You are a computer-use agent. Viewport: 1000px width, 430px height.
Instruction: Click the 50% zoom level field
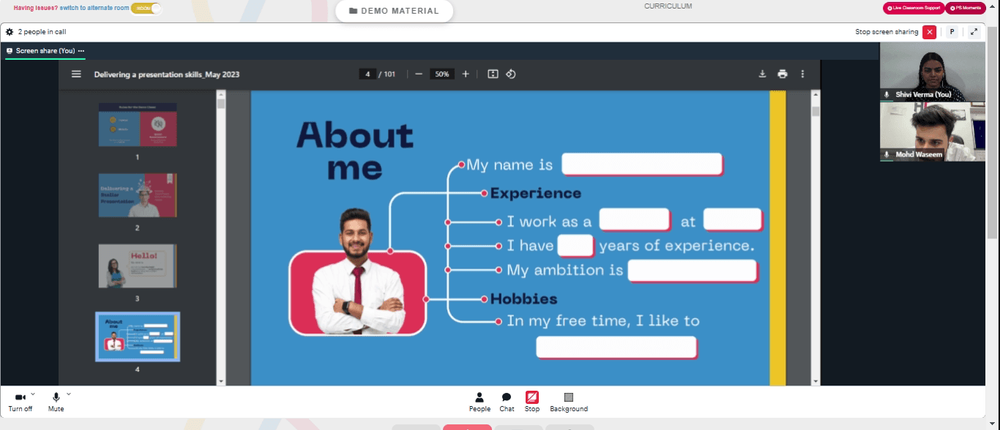(442, 74)
